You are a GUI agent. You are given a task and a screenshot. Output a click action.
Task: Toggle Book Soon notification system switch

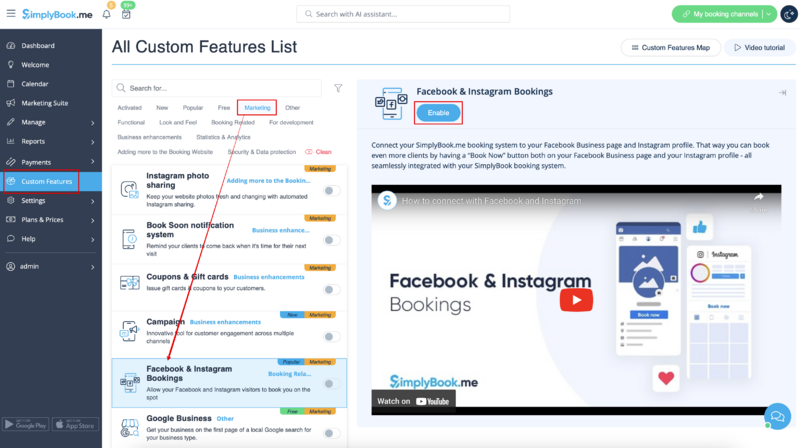click(332, 240)
